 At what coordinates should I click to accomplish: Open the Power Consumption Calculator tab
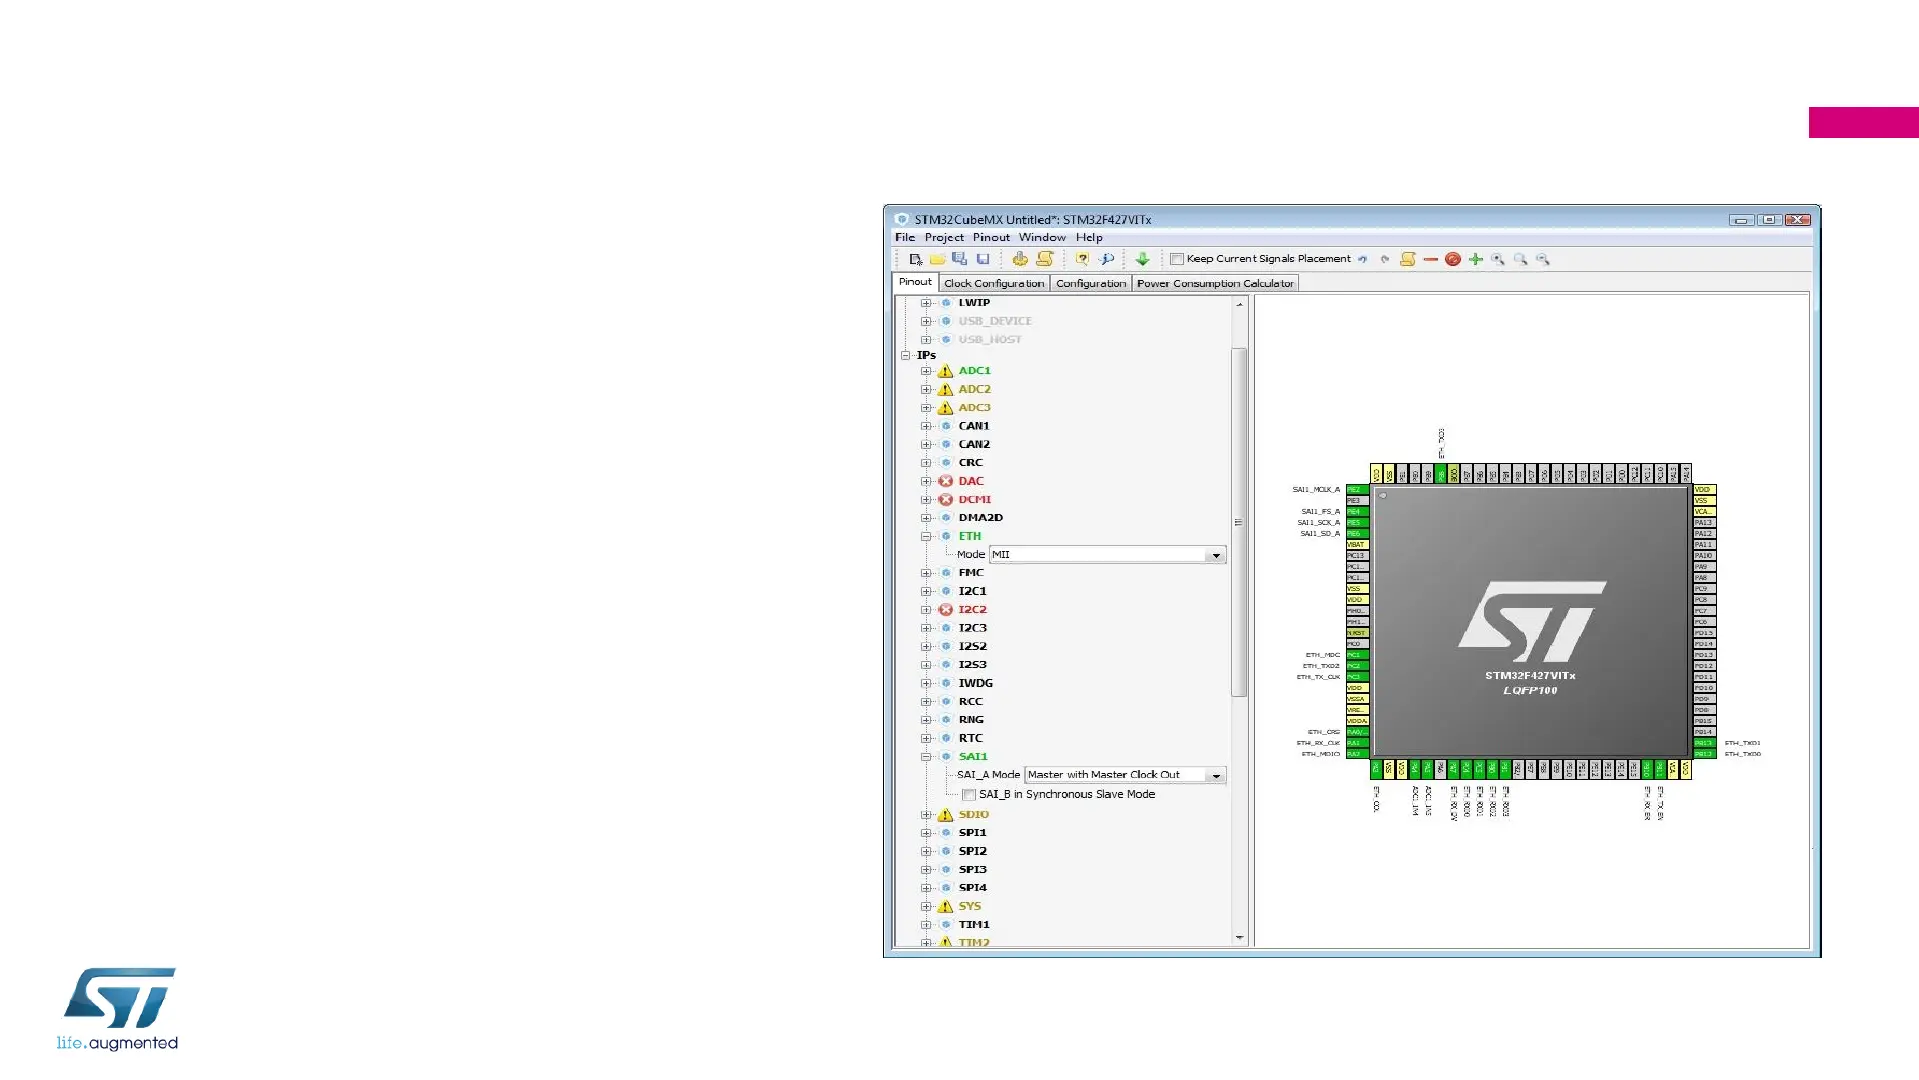point(1214,284)
